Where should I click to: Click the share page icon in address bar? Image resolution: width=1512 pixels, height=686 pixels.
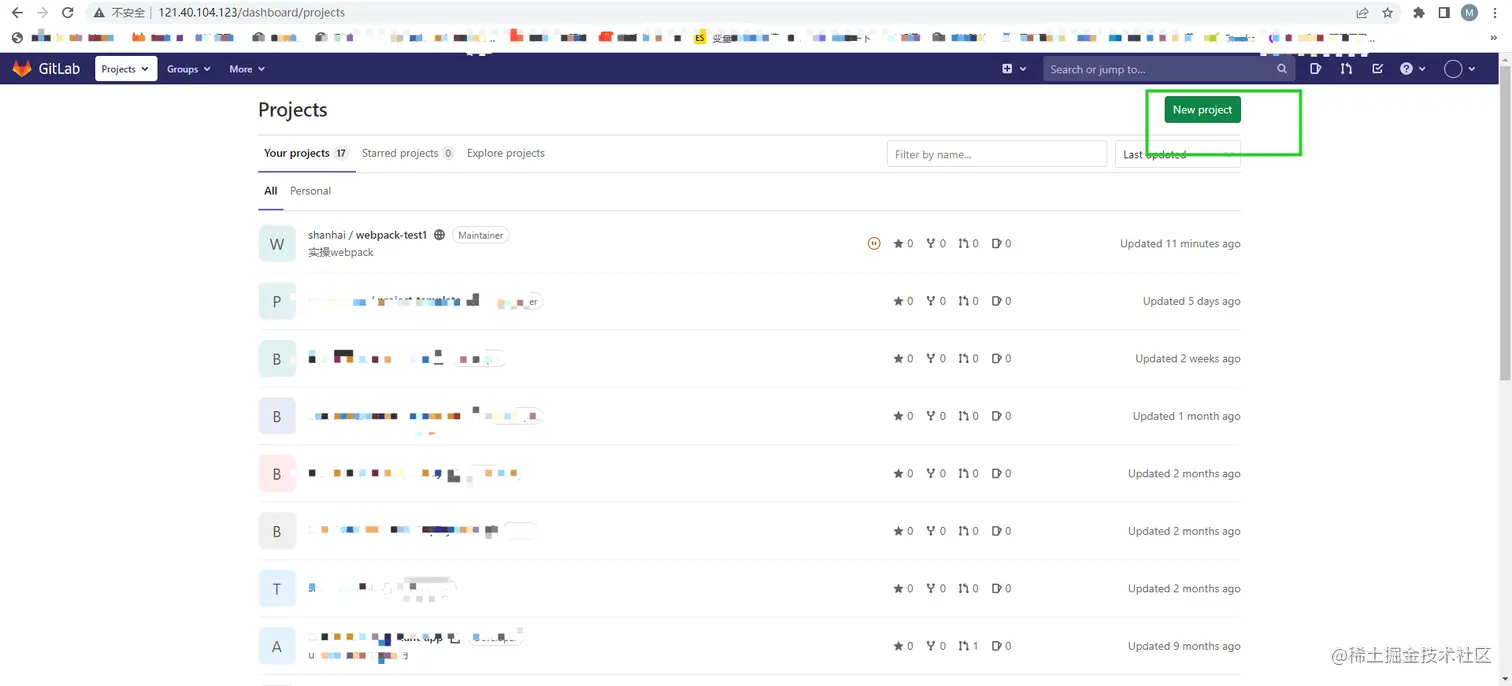(1362, 13)
